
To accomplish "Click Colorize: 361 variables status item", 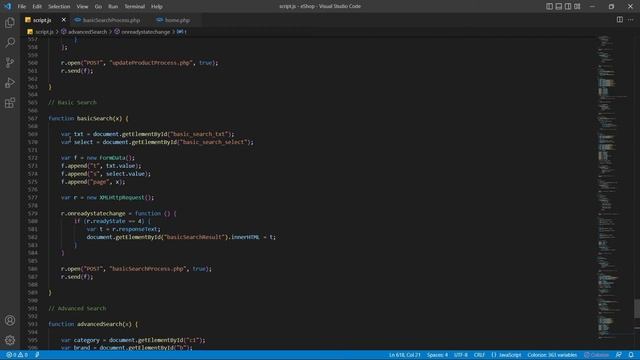I will coord(552,355).
